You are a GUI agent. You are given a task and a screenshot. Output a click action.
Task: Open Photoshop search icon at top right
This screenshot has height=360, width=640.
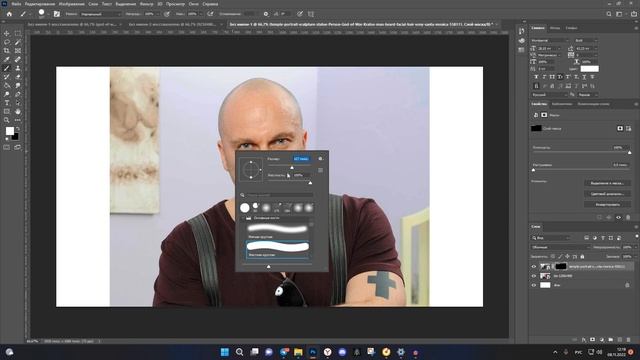(x=609, y=14)
